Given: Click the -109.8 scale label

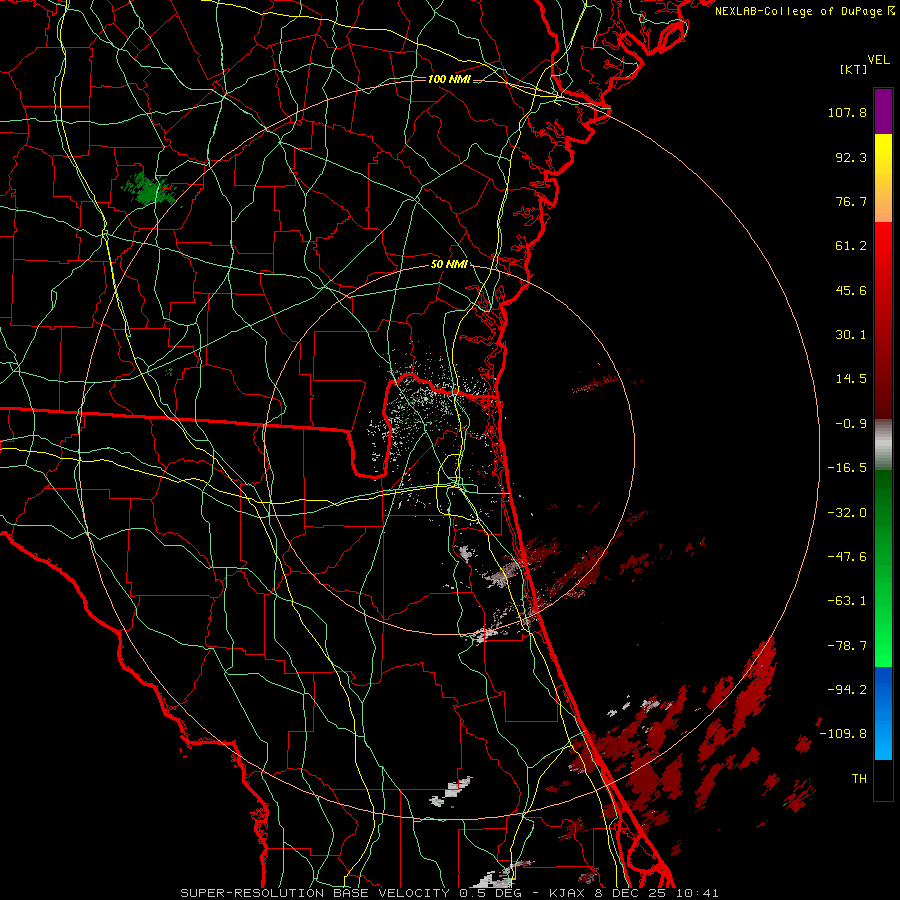Looking at the screenshot, I should tap(844, 734).
